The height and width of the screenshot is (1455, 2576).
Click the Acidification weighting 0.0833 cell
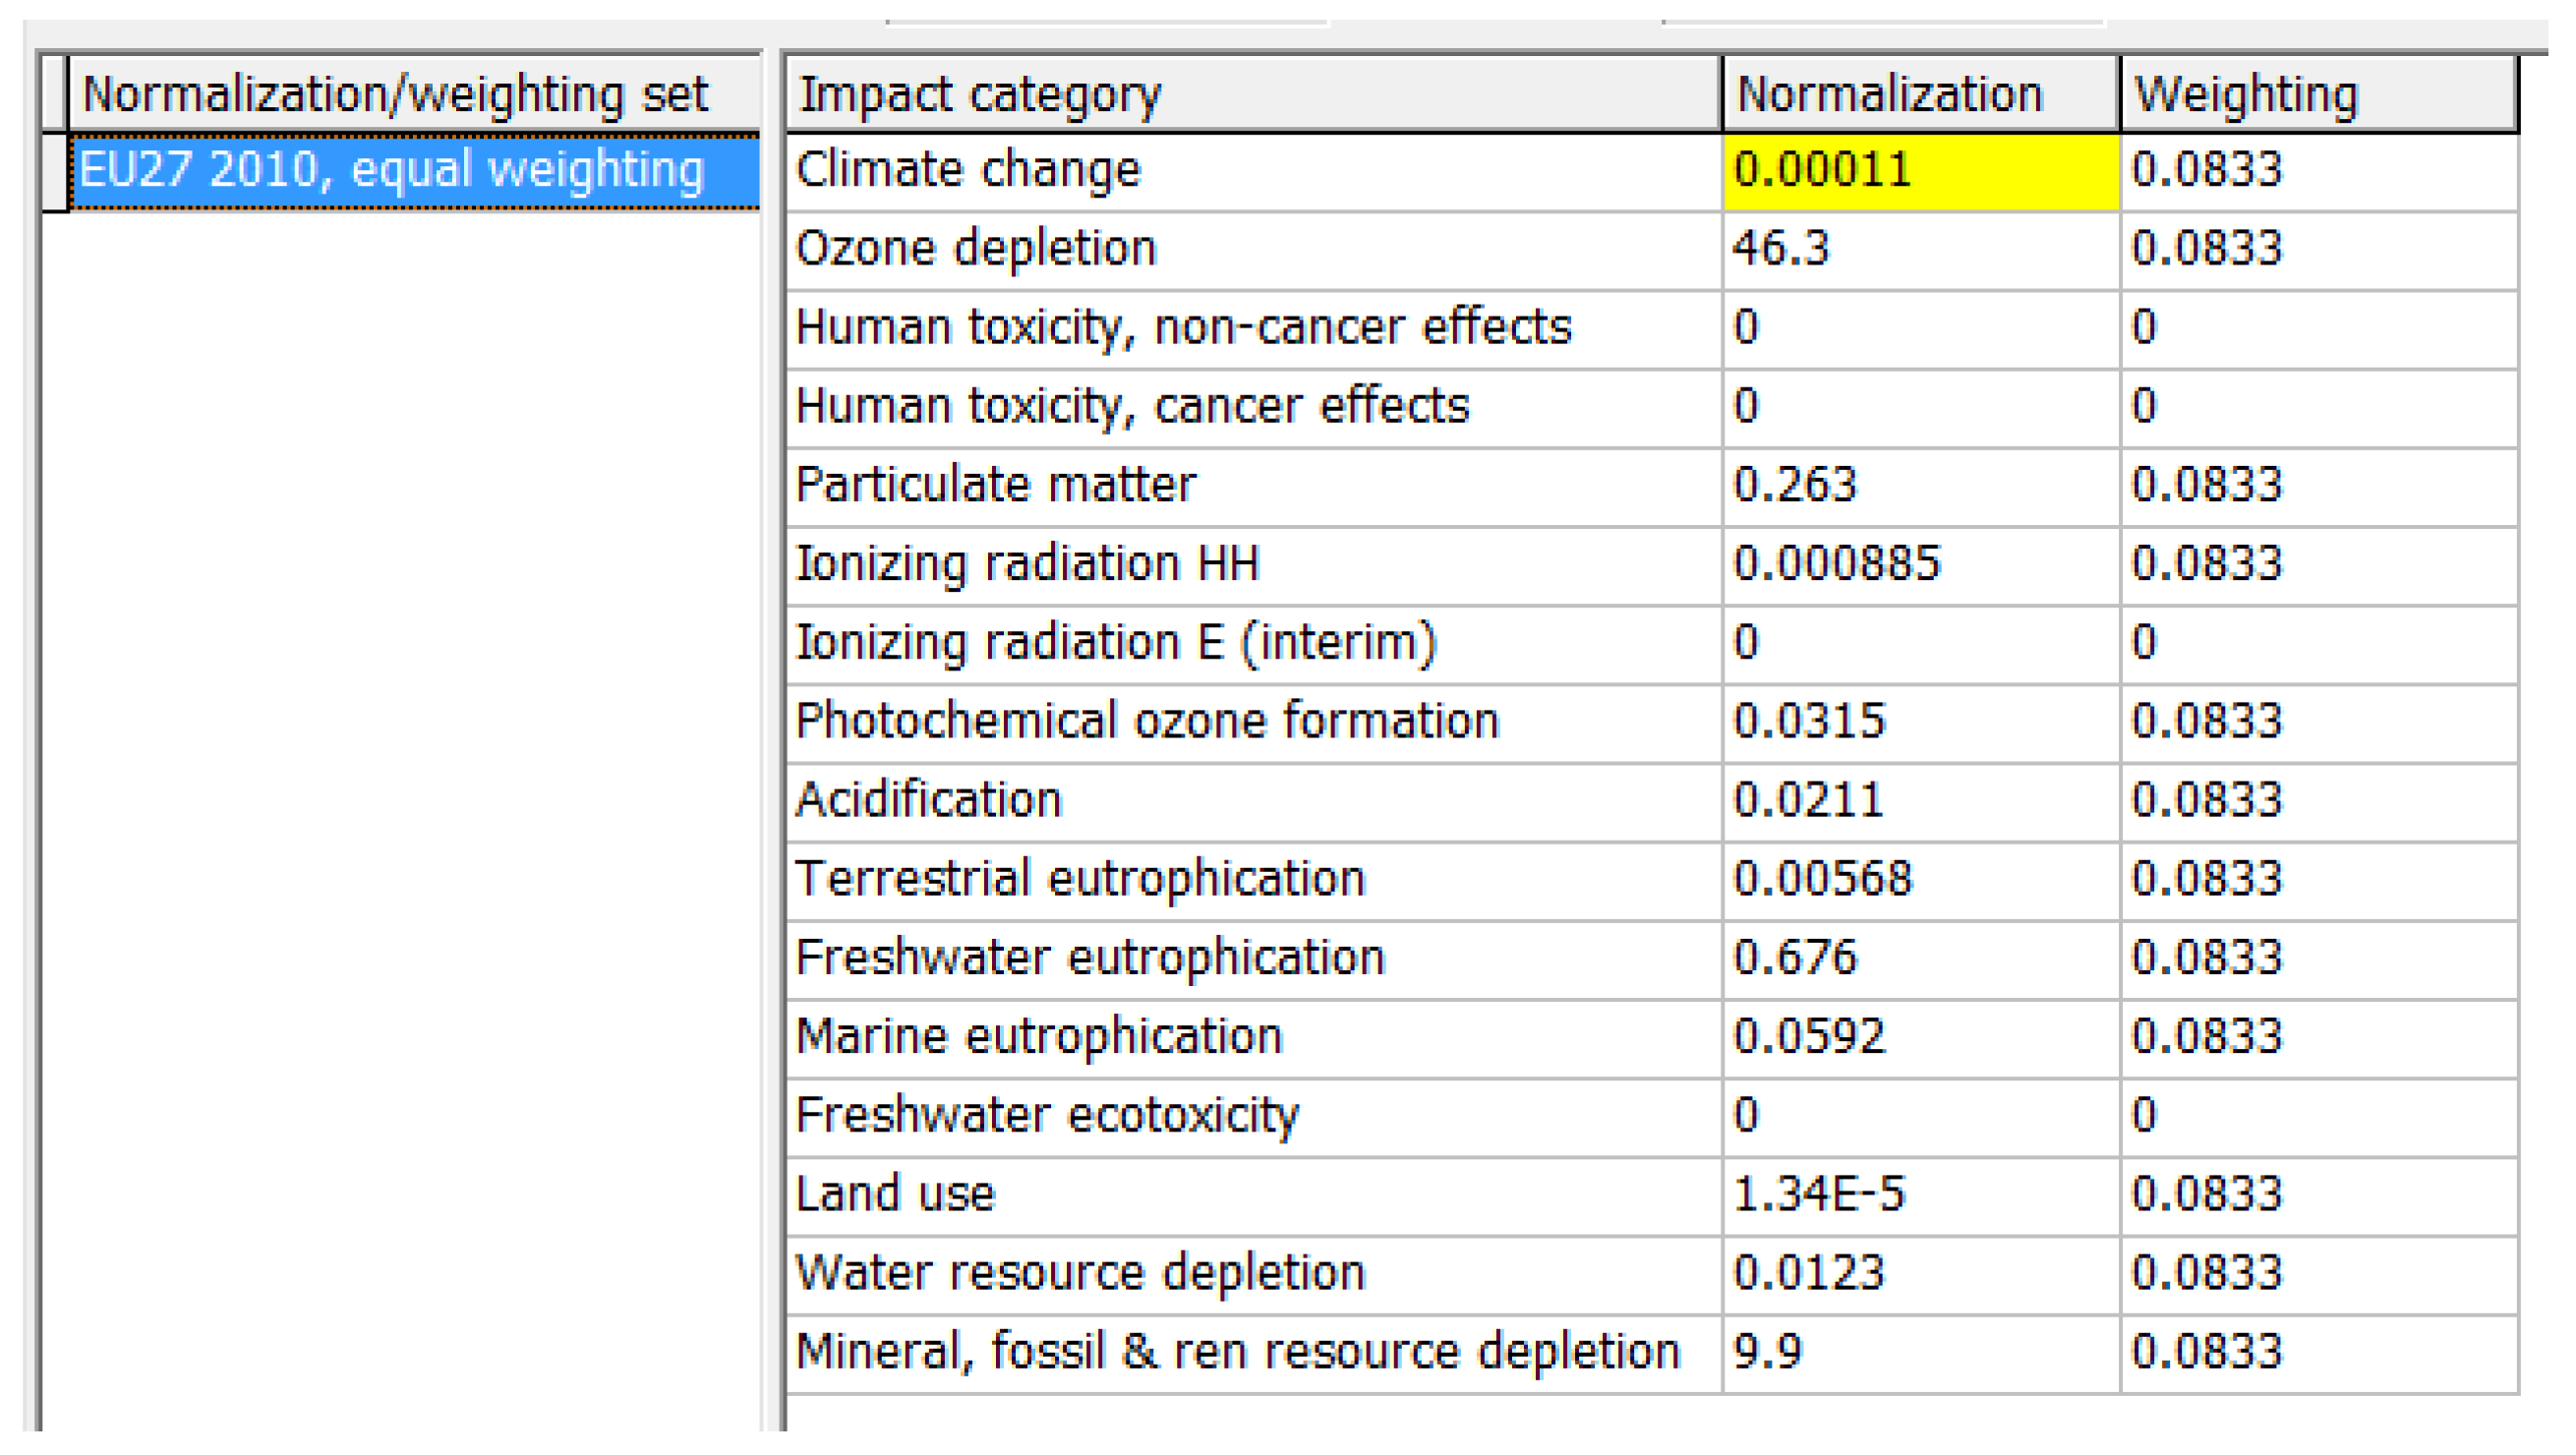click(2319, 802)
